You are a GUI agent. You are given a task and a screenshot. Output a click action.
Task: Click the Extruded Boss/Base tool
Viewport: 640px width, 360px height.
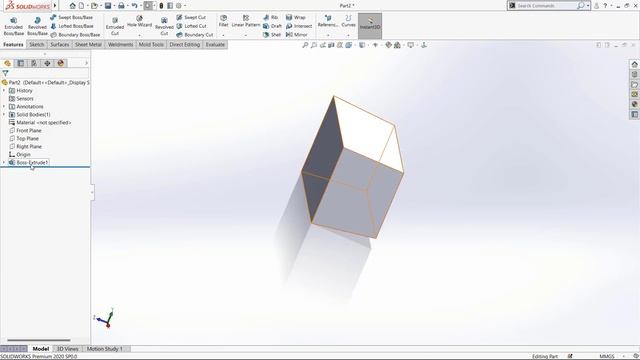coord(13,26)
